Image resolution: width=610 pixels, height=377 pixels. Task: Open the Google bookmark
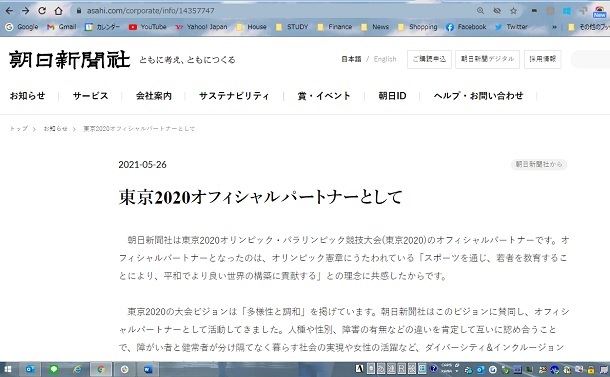pyautogui.click(x=22, y=27)
